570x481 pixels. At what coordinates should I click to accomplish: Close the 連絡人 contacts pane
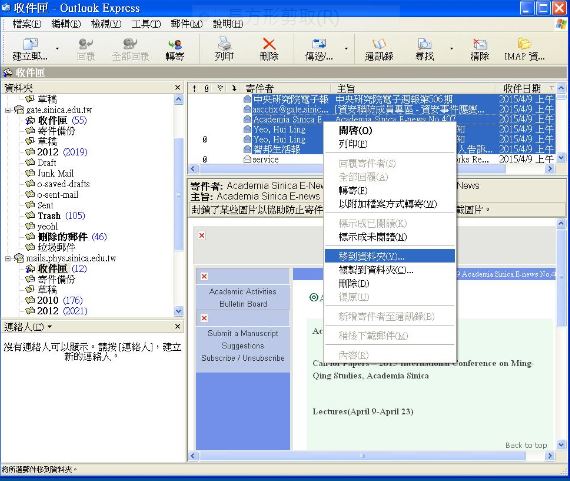pos(177,326)
